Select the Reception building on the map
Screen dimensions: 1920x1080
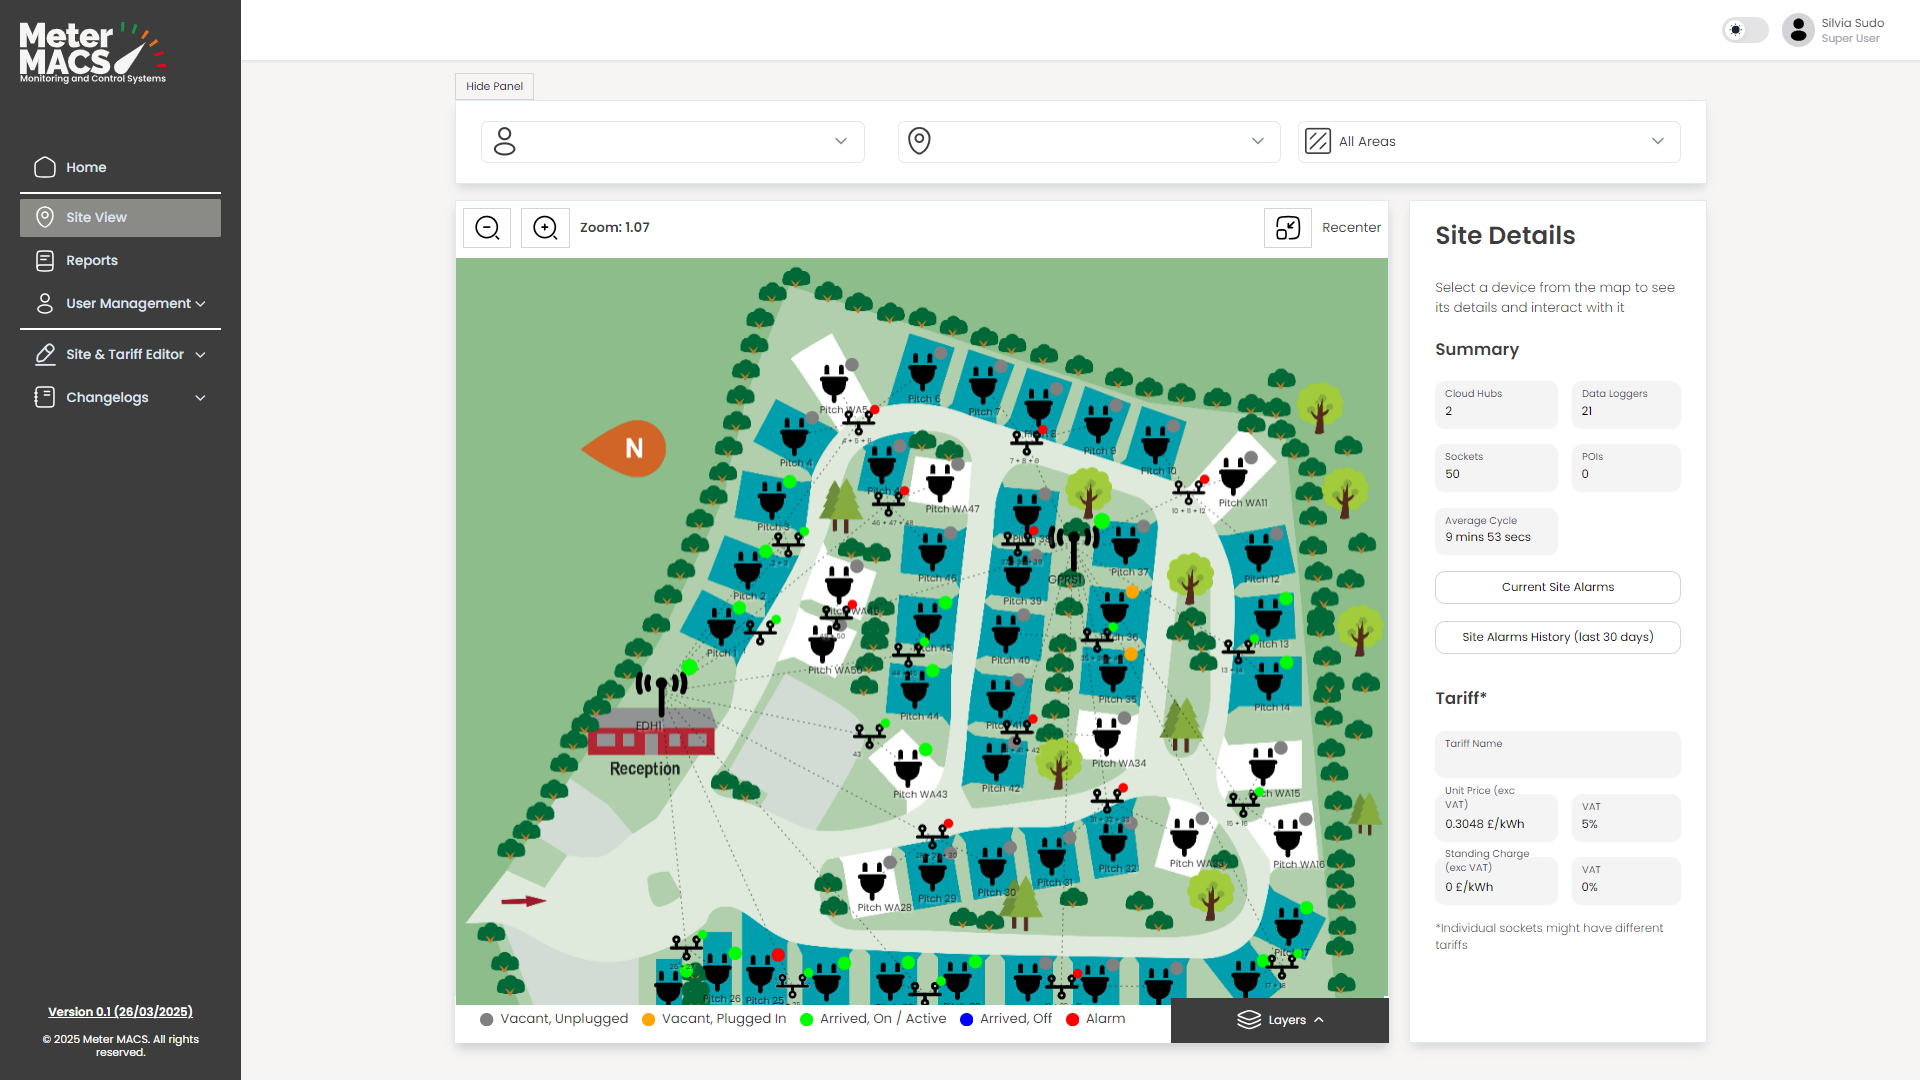pyautogui.click(x=649, y=740)
